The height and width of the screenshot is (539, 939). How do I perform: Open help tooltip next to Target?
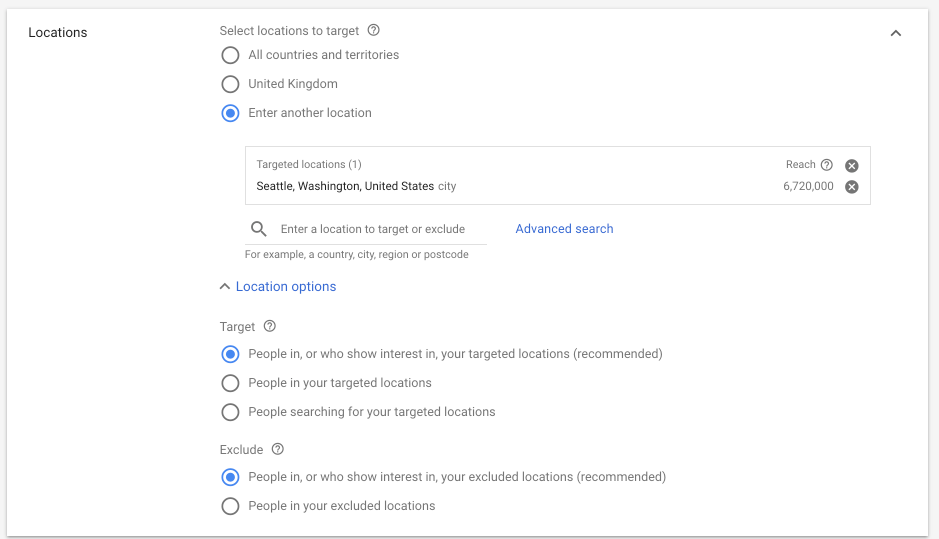tap(269, 326)
